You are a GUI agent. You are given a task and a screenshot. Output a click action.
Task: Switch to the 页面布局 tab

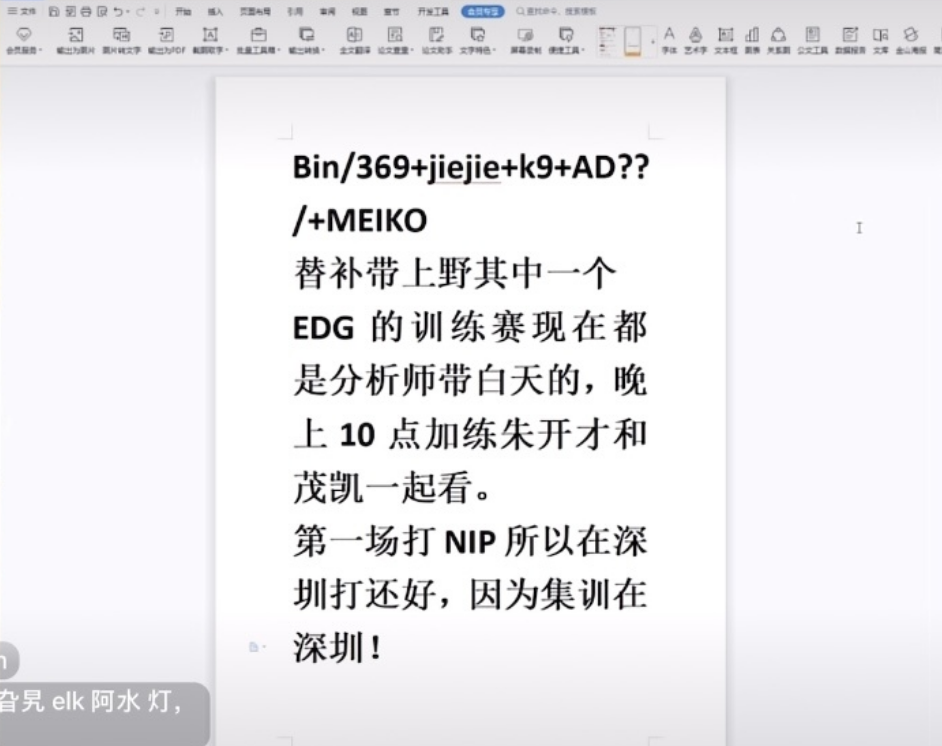pyautogui.click(x=255, y=11)
